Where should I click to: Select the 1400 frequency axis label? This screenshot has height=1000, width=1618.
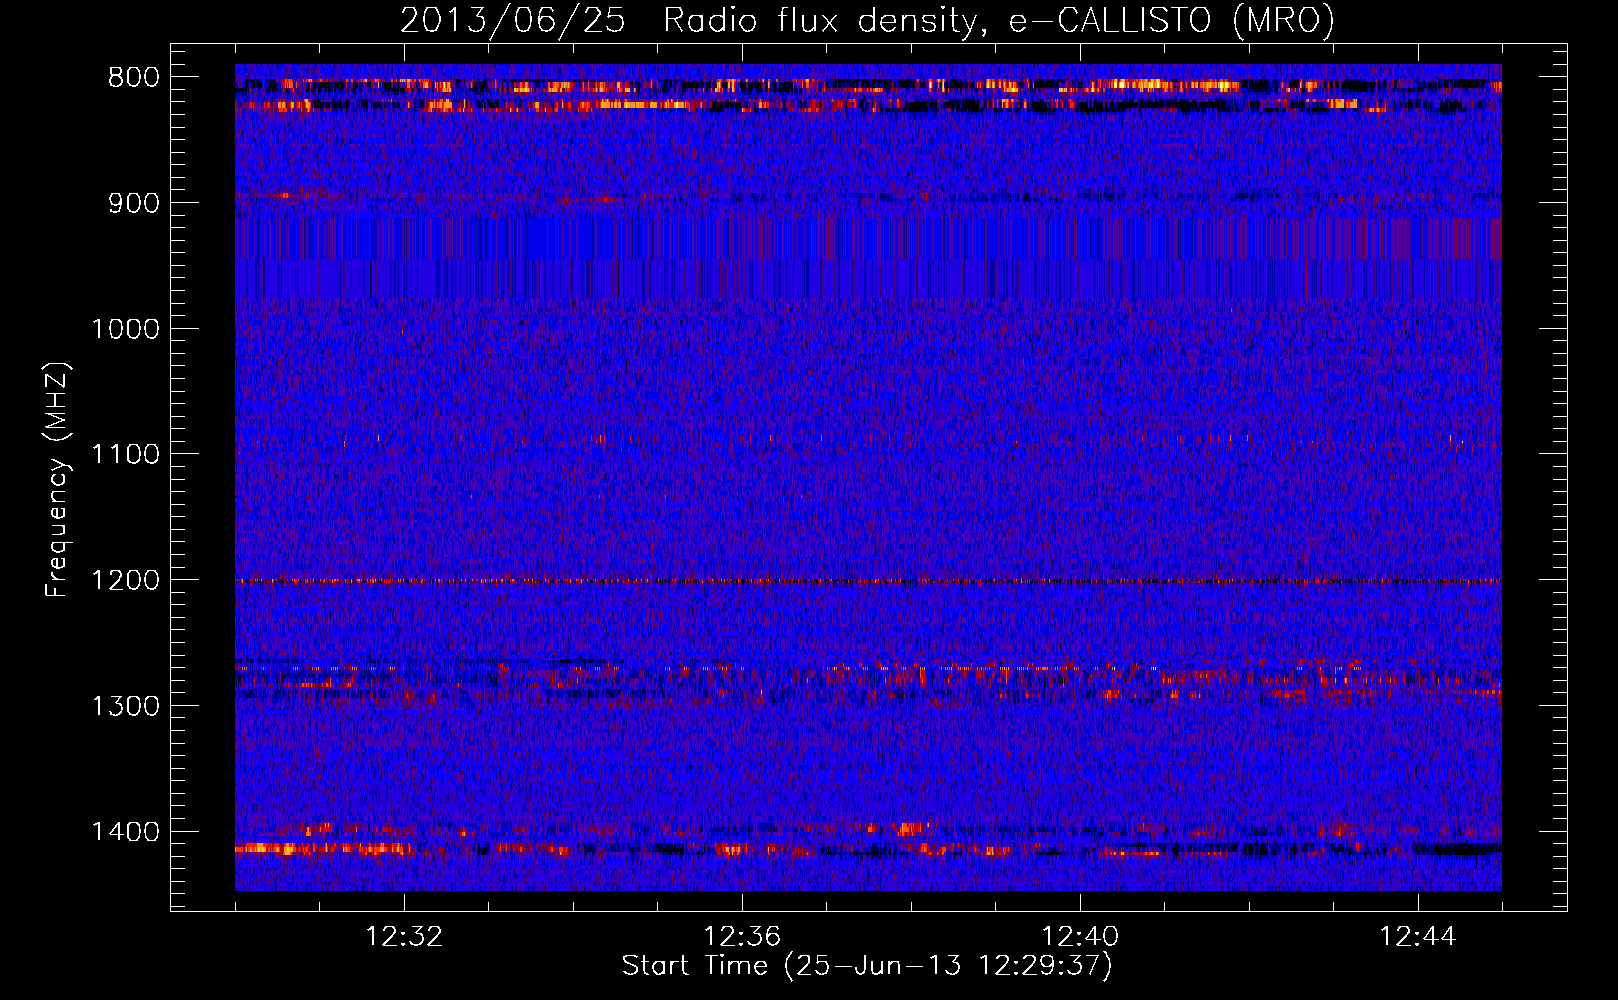tap(125, 831)
